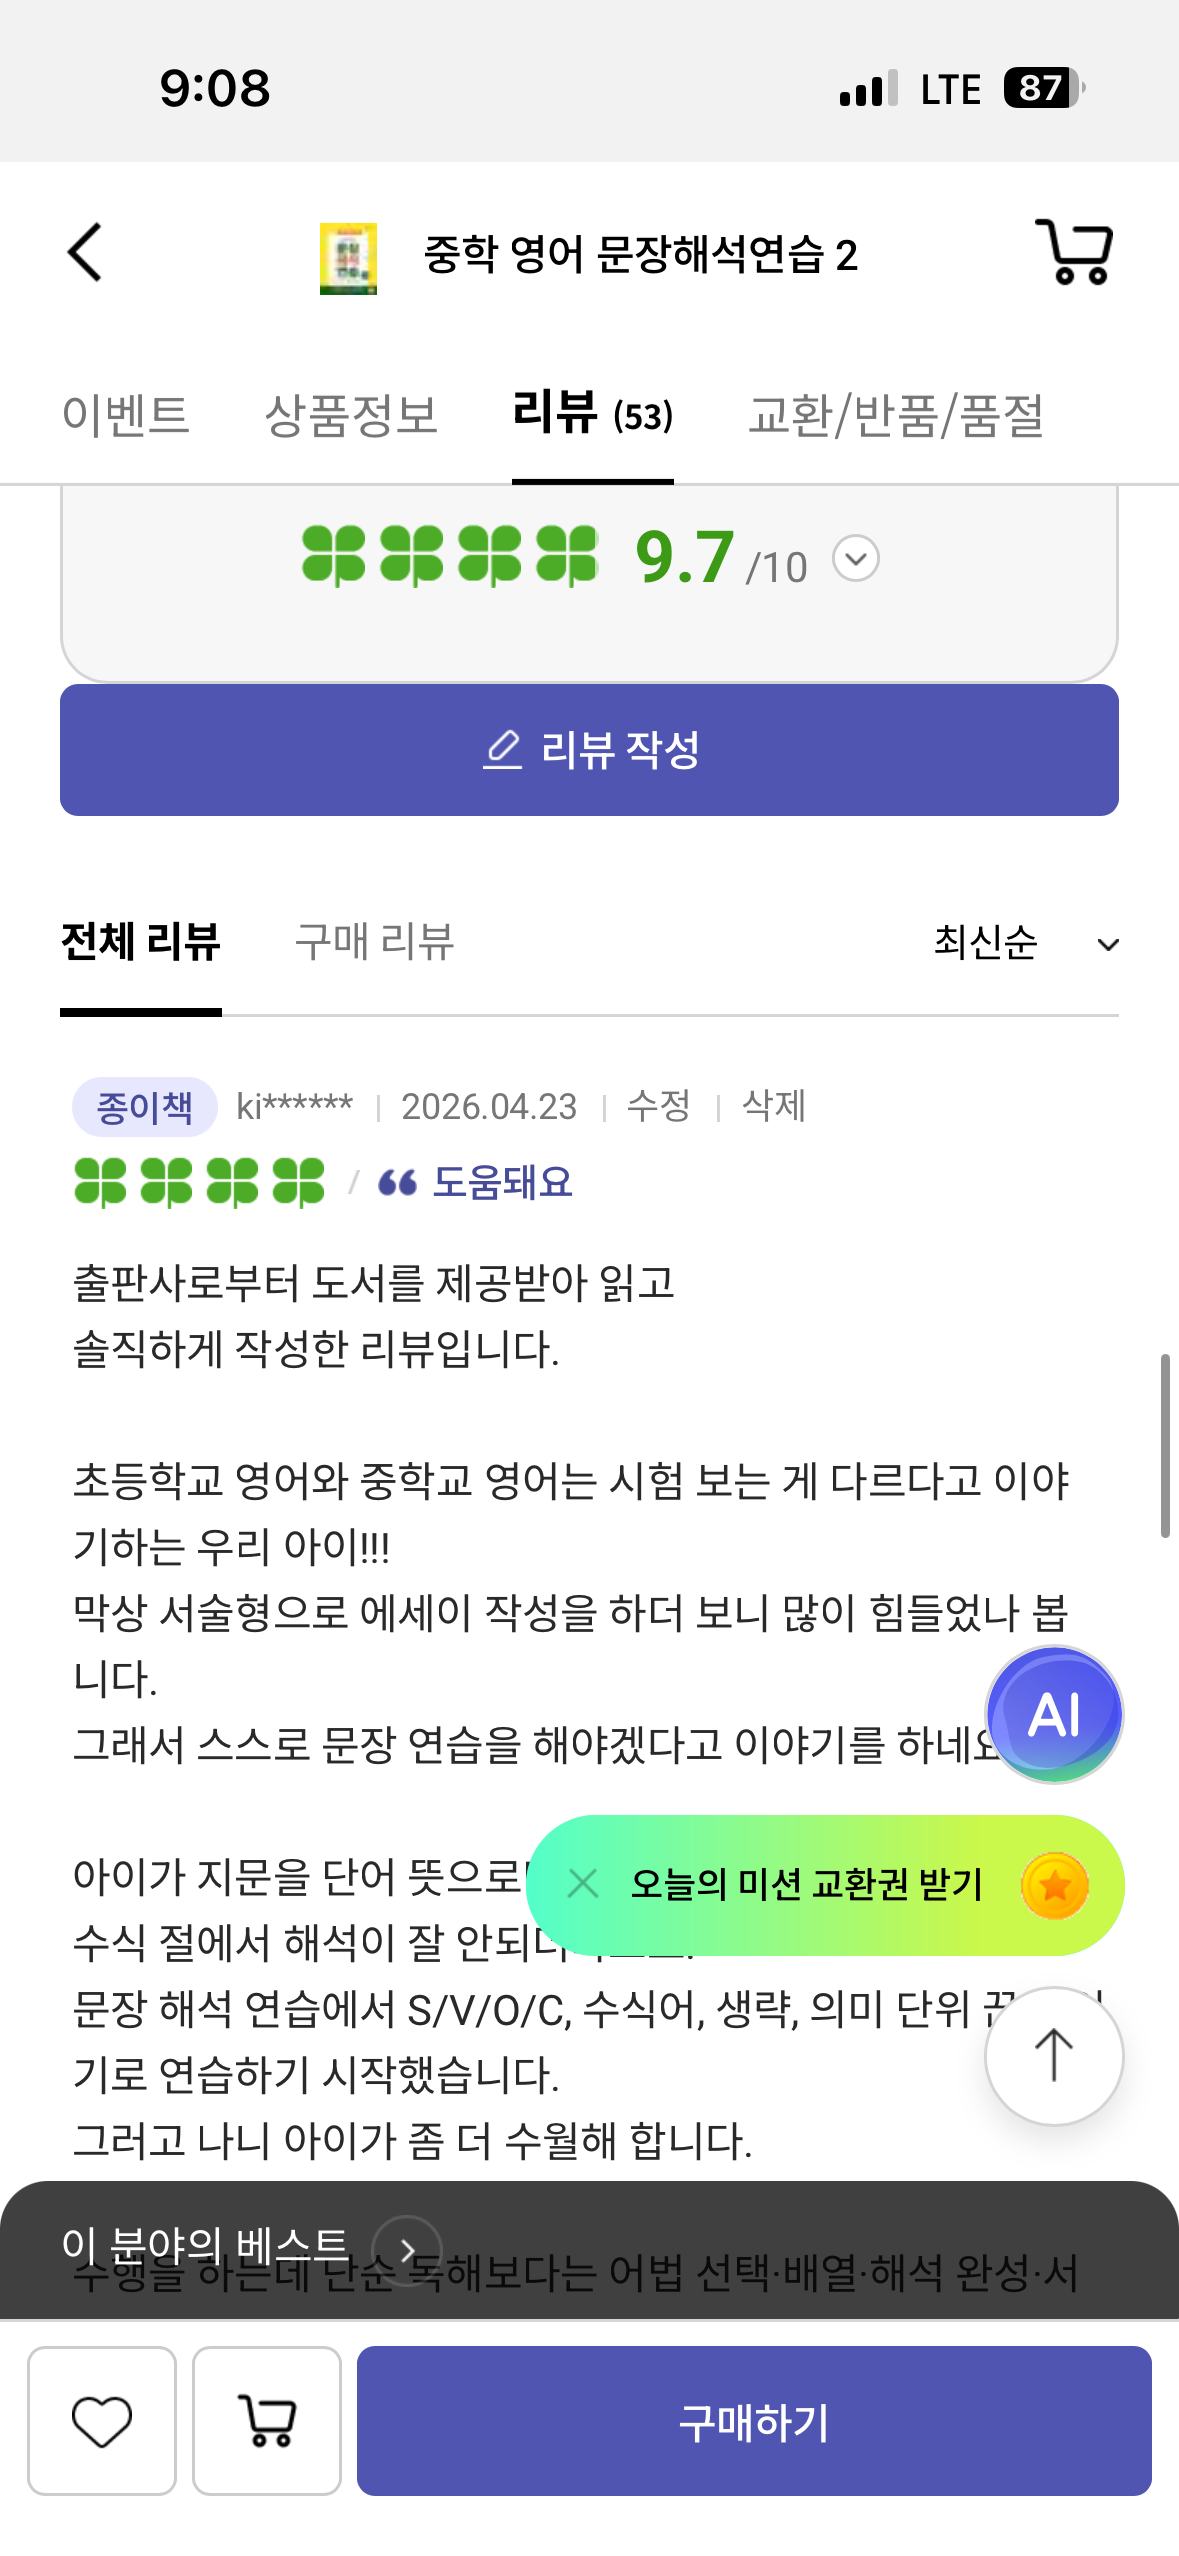Dismiss the 오늘의 미션 banner
The width and height of the screenshot is (1179, 2556).
tap(583, 1884)
